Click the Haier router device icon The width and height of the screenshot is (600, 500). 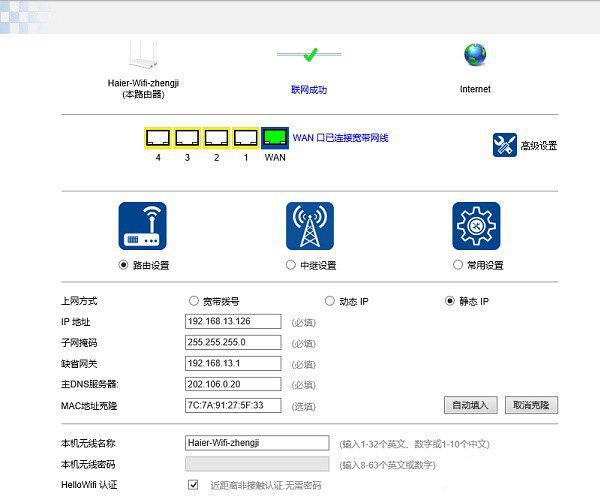147,54
